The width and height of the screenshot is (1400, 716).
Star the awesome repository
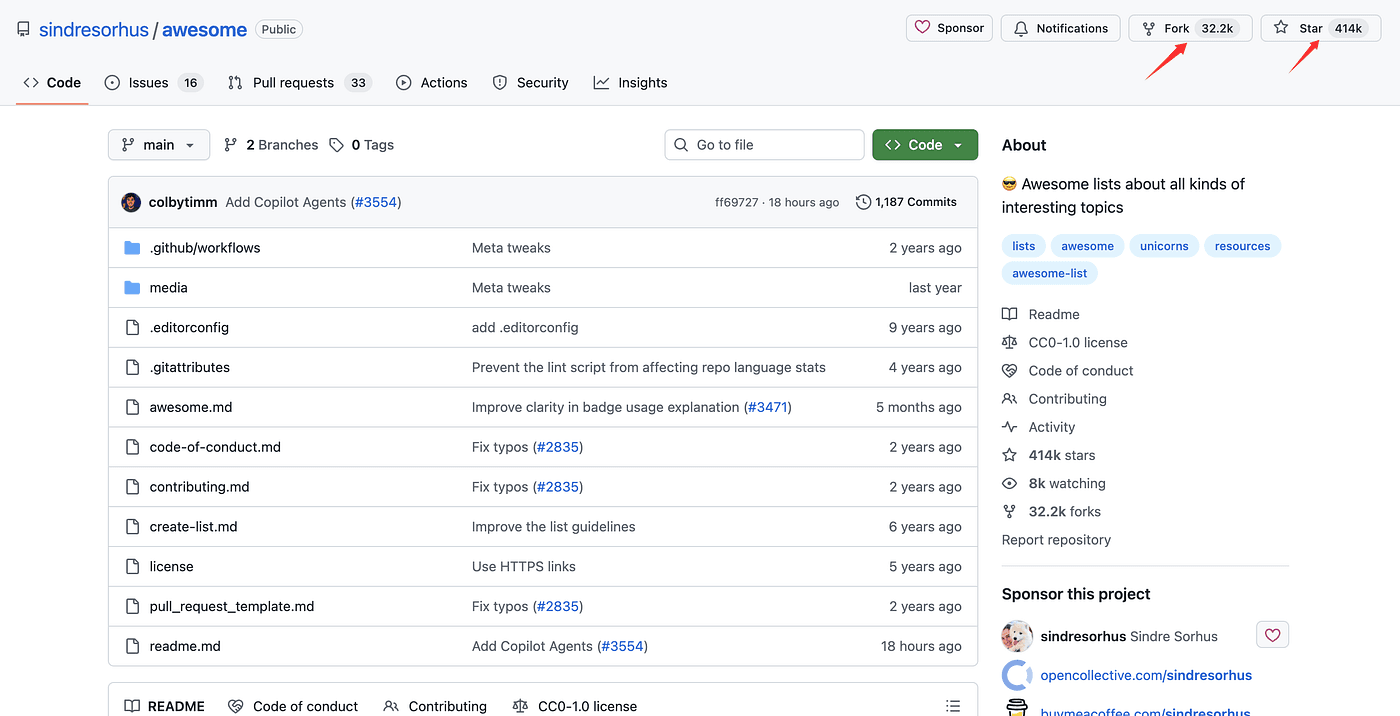point(1310,28)
